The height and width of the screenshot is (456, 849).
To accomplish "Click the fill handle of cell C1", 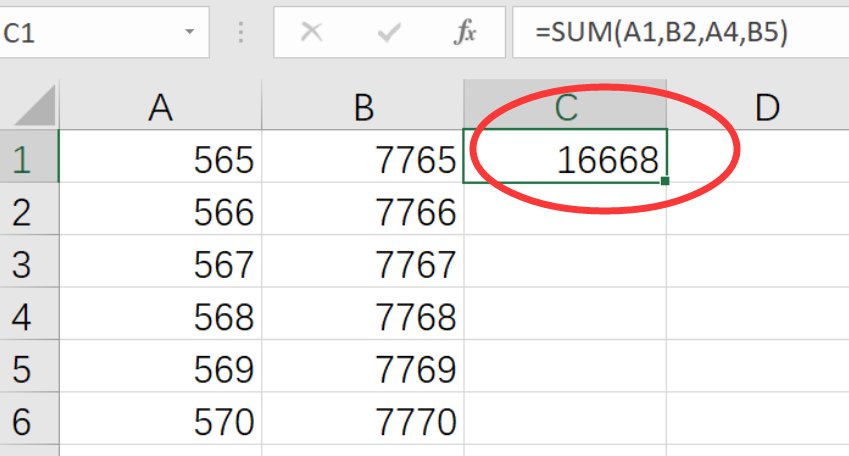I will point(665,181).
